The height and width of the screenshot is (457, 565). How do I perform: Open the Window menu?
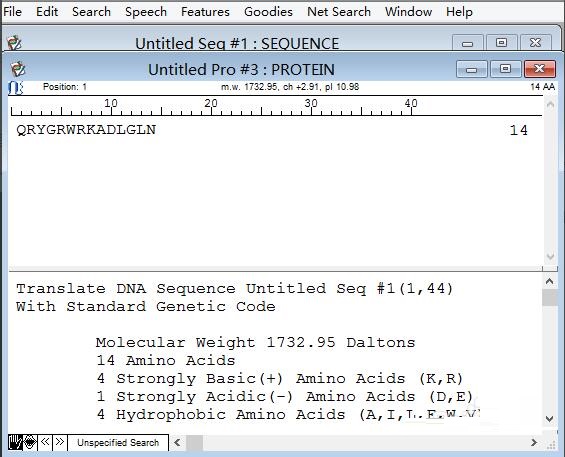click(408, 12)
